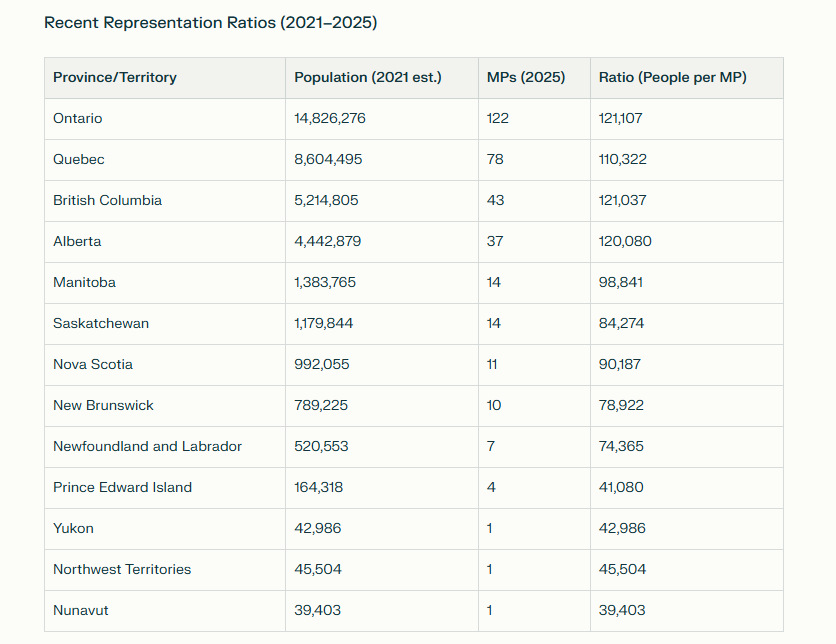Select the 'Yukon' row label
The width and height of the screenshot is (836, 644).
(73, 529)
